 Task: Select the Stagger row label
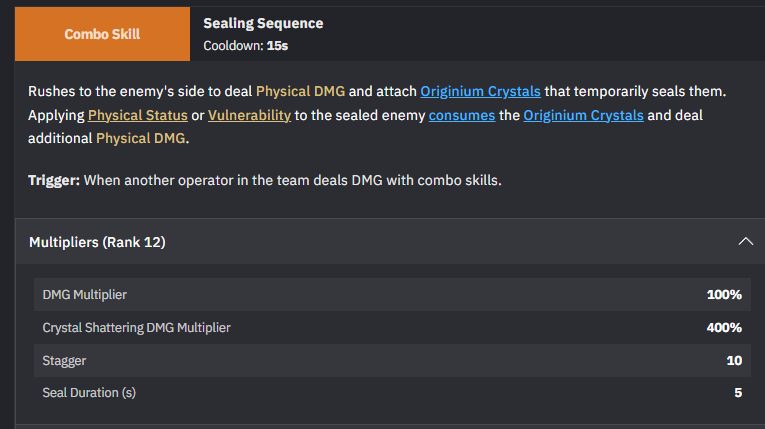[x=64, y=360]
